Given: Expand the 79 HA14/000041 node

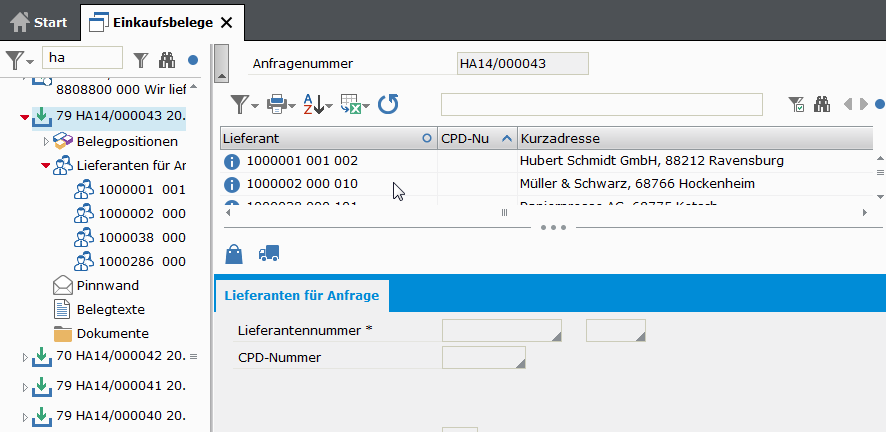Looking at the screenshot, I should tap(24, 387).
